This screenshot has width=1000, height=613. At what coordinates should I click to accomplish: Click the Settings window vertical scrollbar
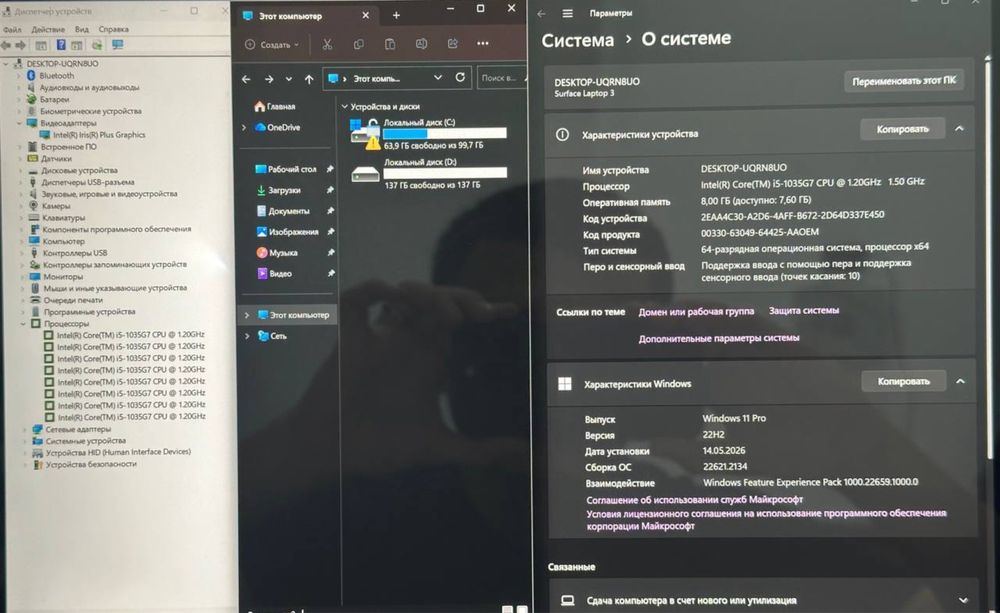click(x=989, y=255)
